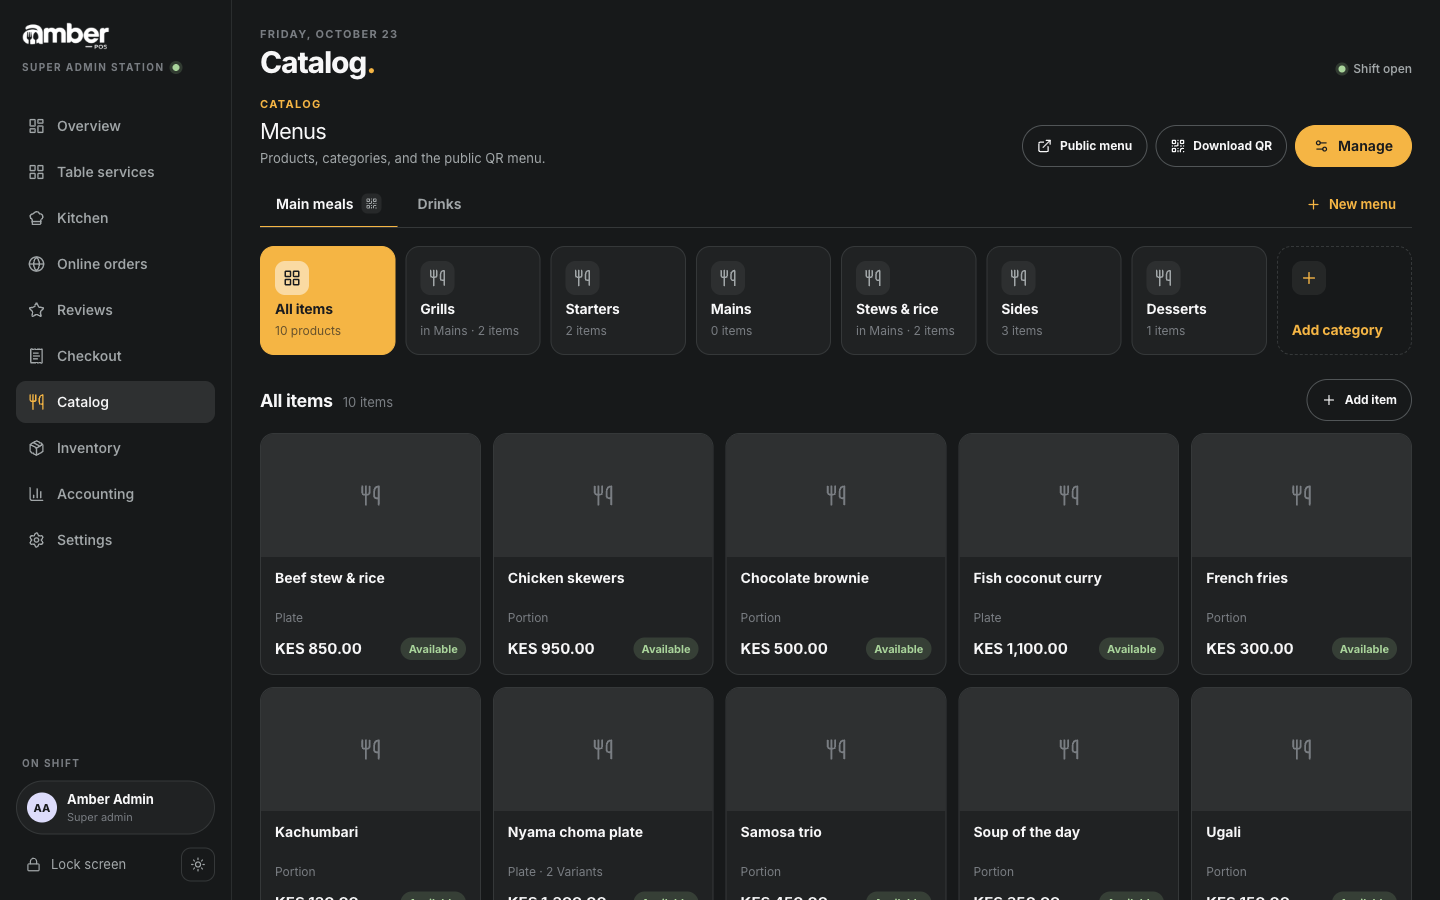Filter by the Starters category
The height and width of the screenshot is (900, 1440).
[x=618, y=300]
